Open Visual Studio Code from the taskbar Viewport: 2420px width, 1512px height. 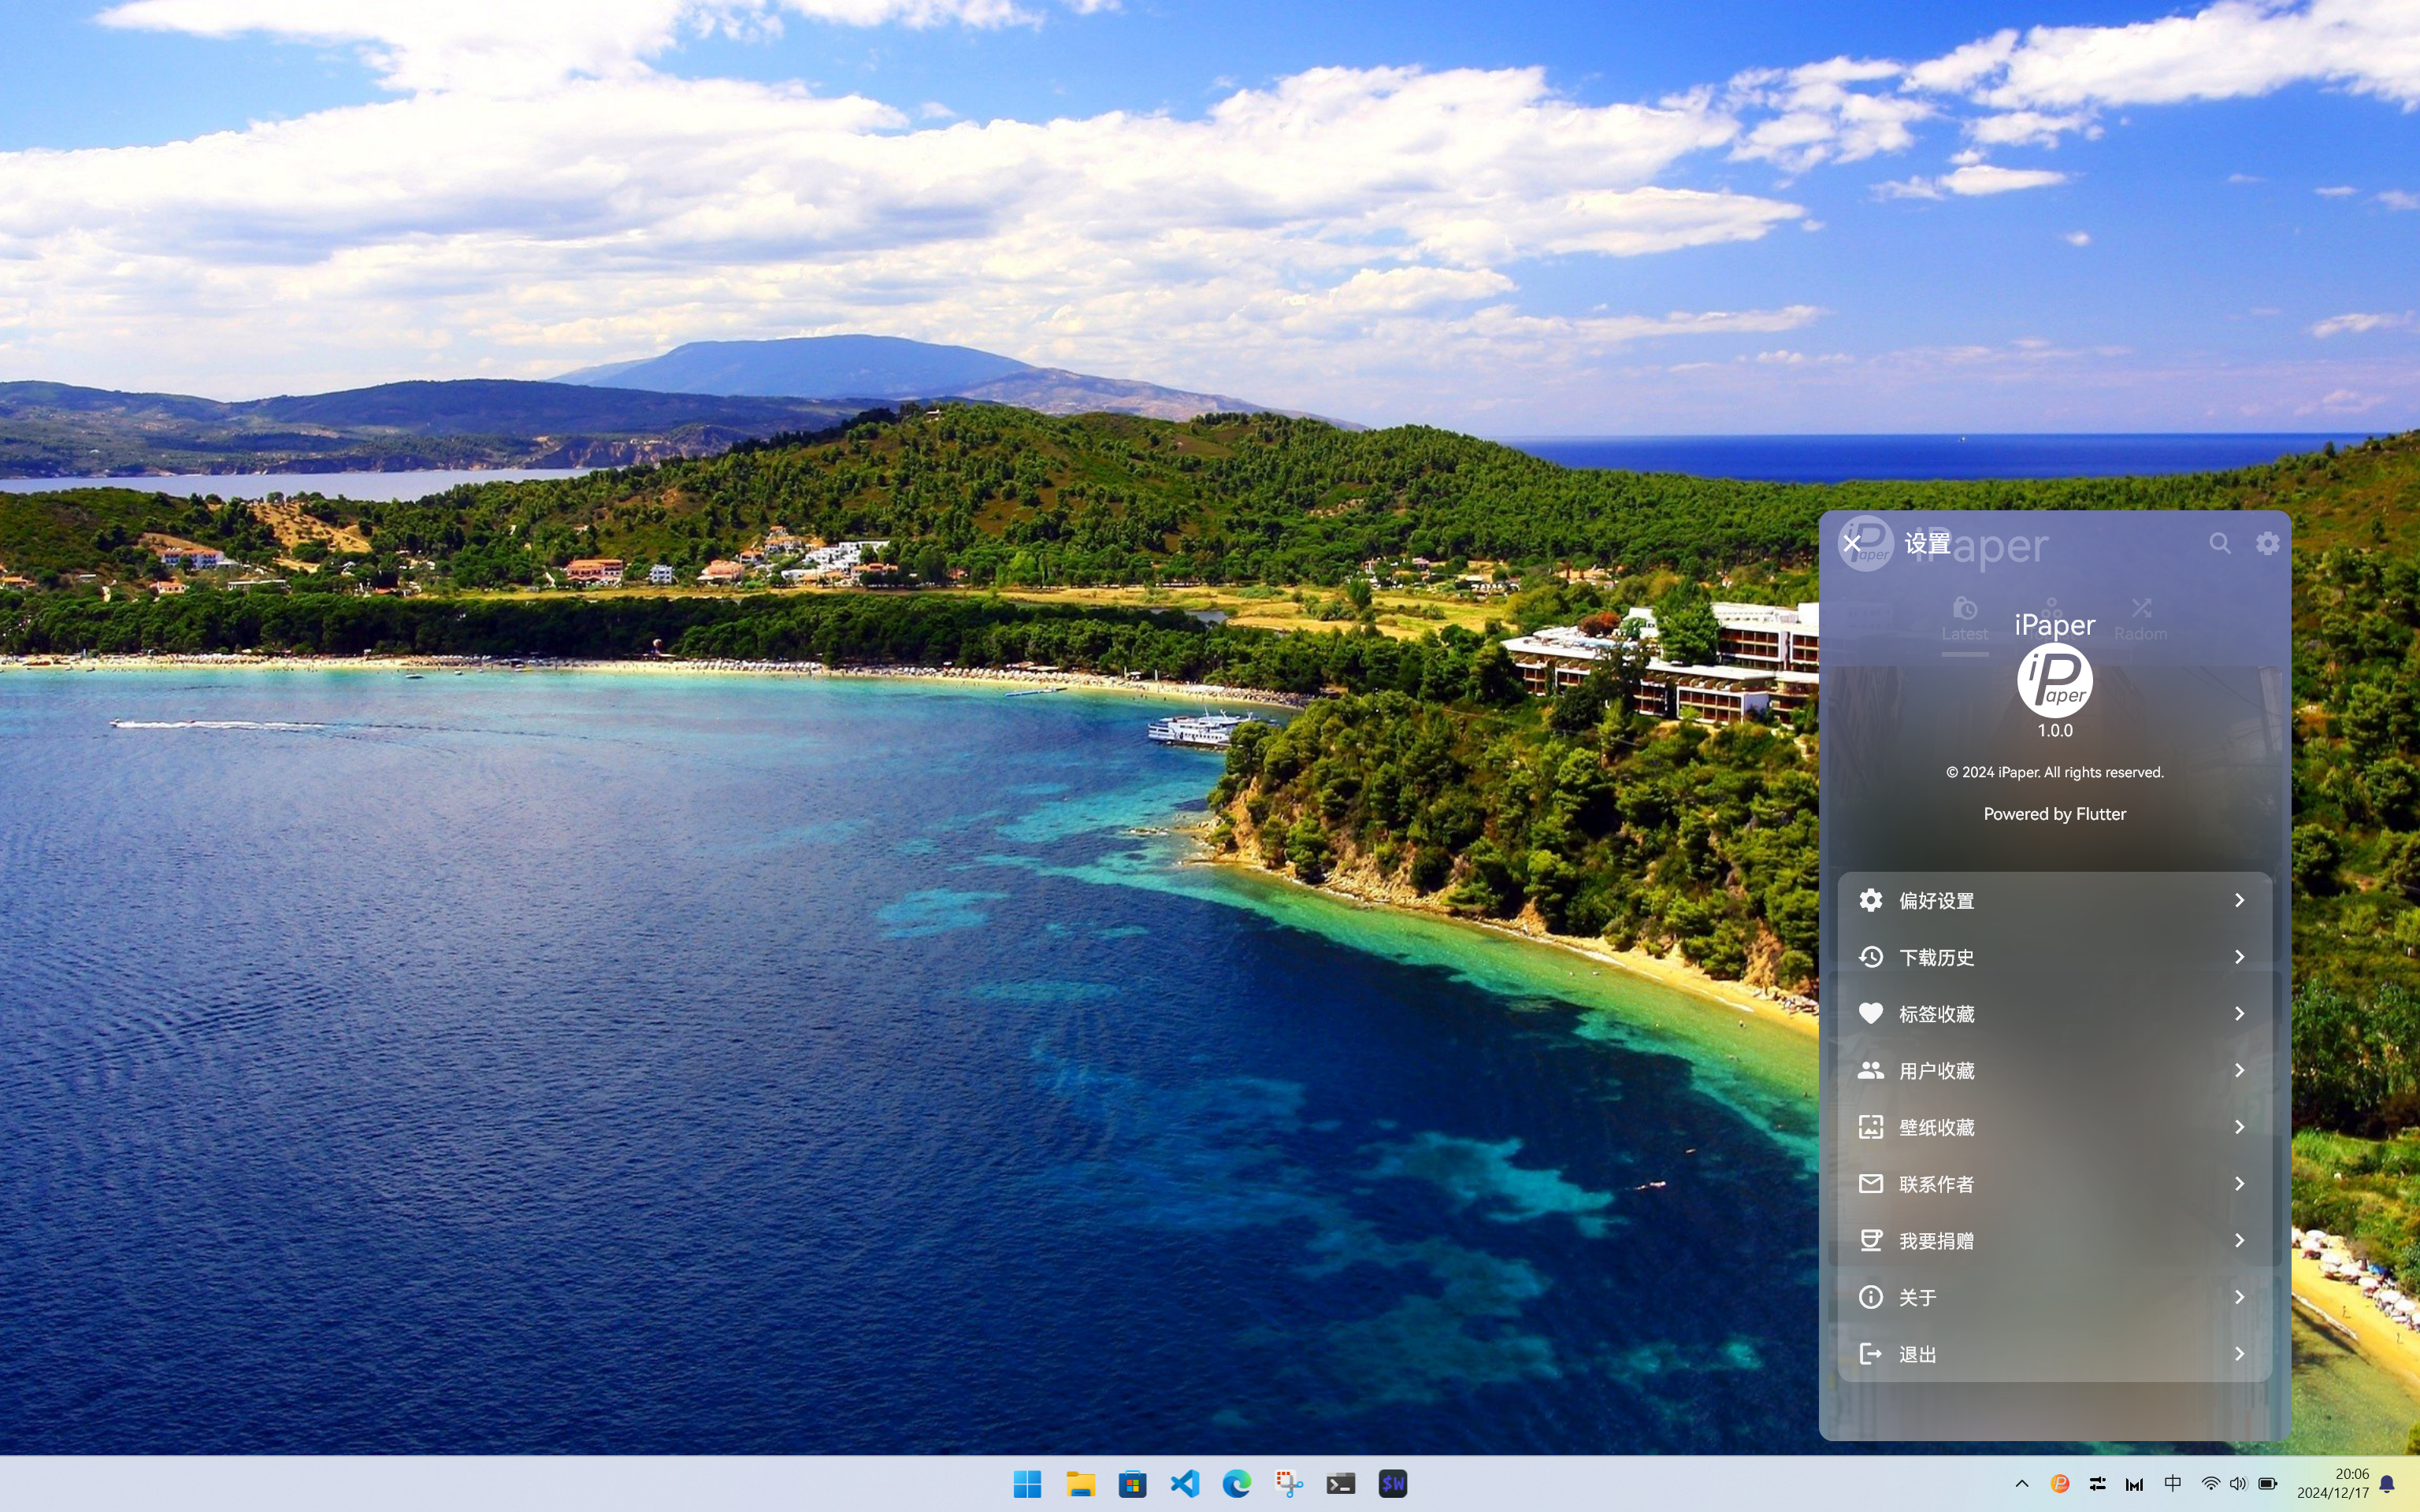1184,1483
